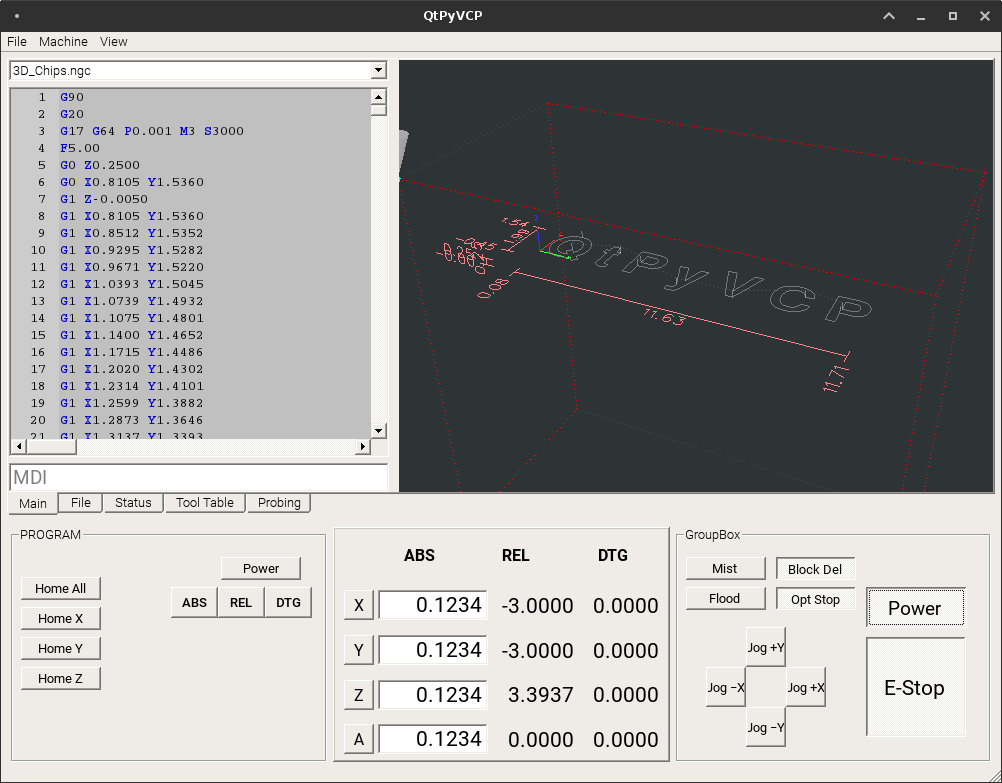The width and height of the screenshot is (1002, 783).
Task: Click the Y axis button
Action: click(358, 650)
